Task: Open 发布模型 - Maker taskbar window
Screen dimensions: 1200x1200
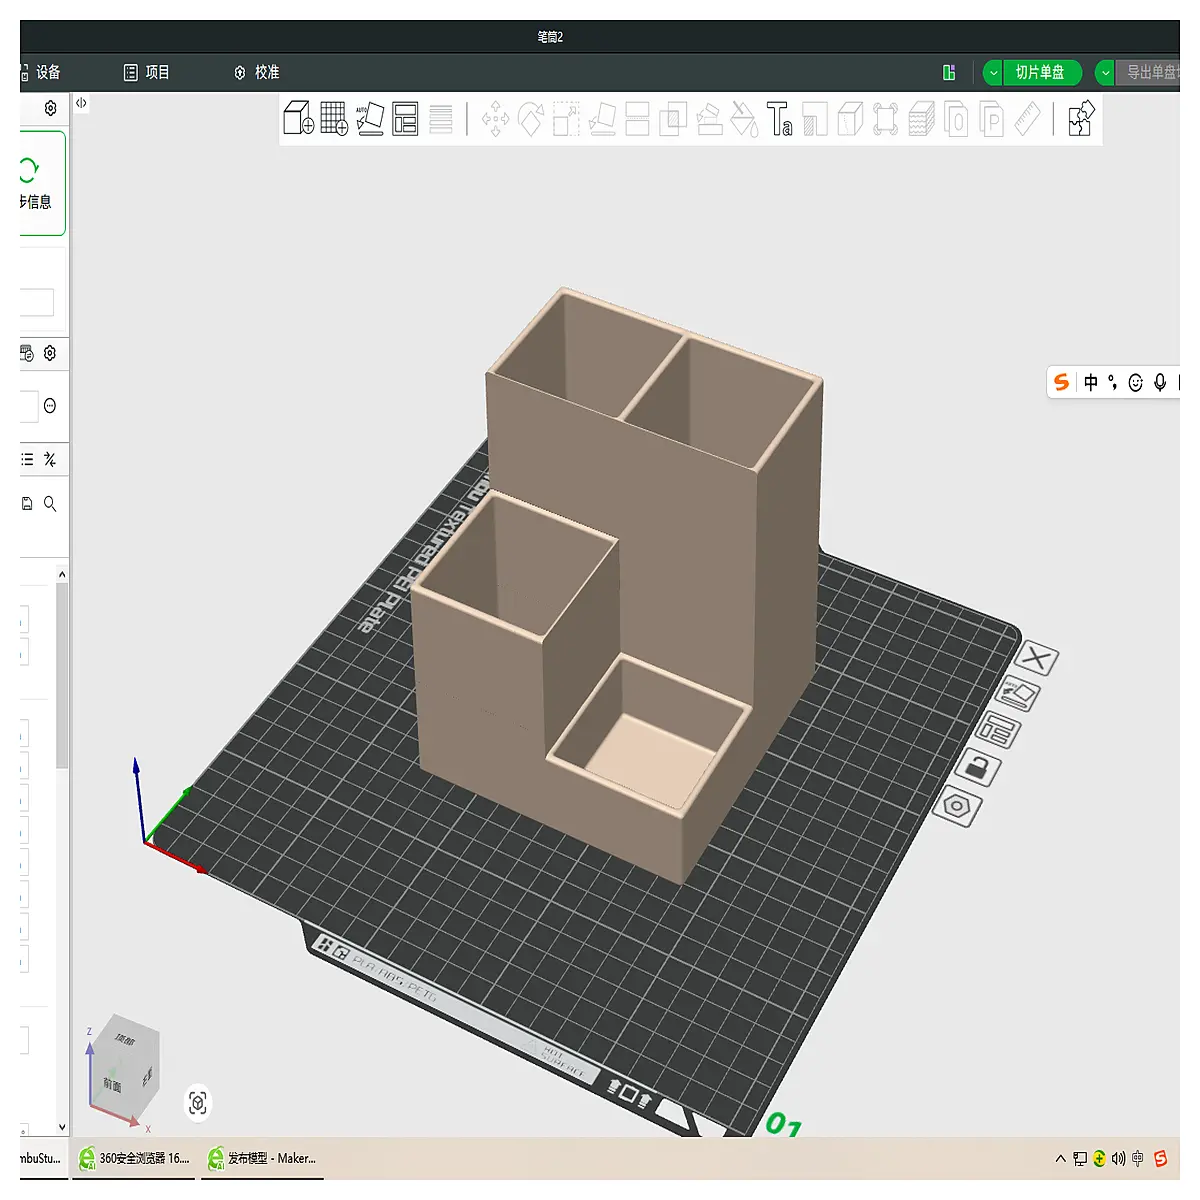Action: (x=262, y=1158)
